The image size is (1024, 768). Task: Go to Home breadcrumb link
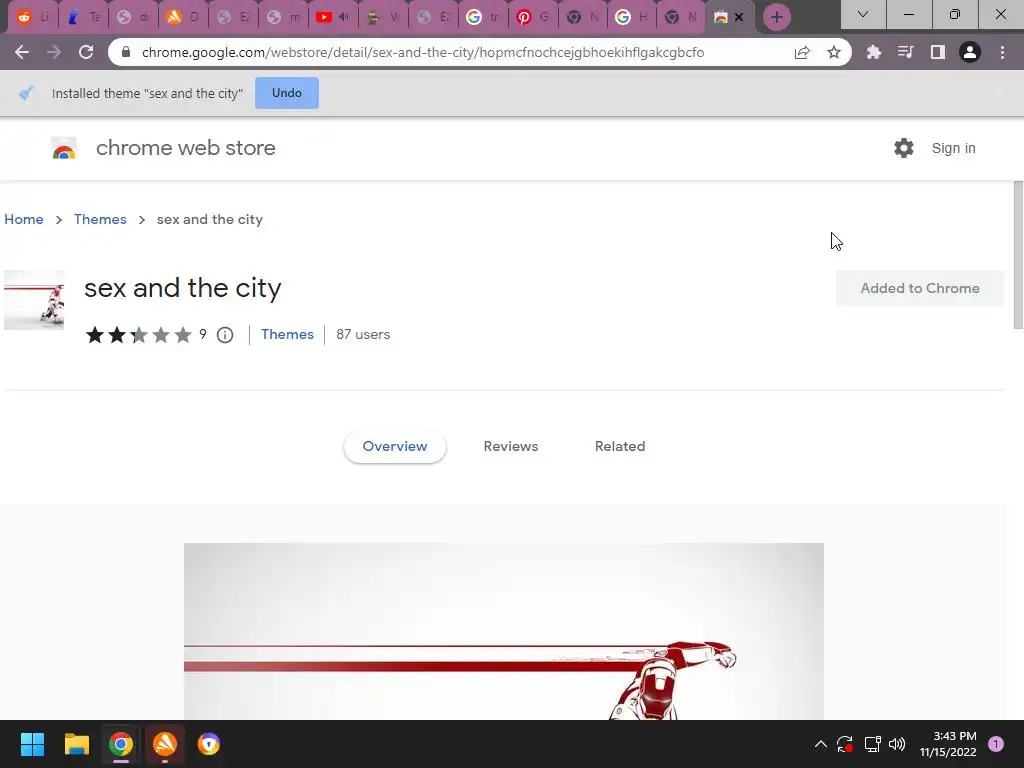24,219
